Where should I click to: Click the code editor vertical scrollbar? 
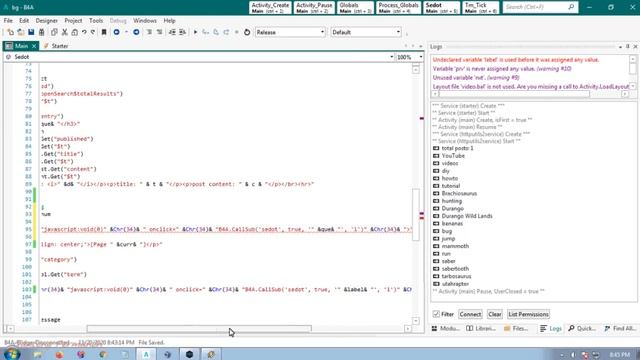(416, 214)
